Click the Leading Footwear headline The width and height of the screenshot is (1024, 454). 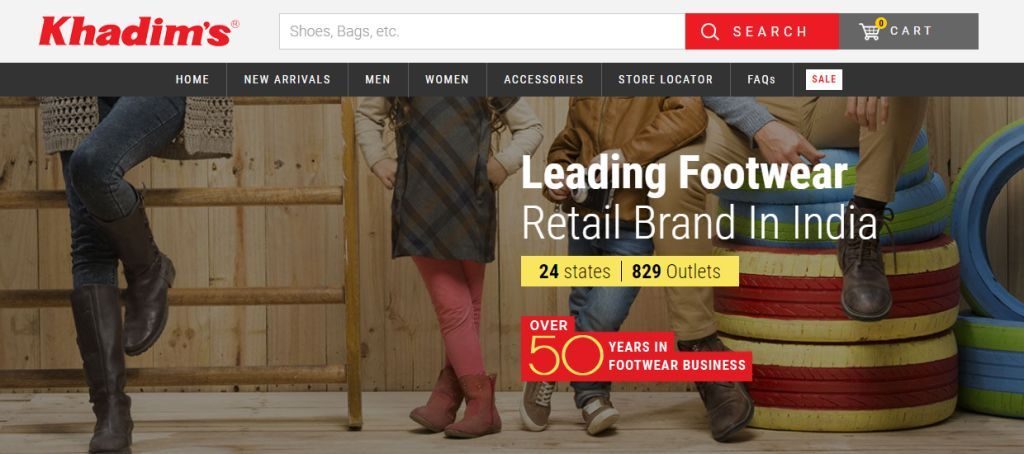coord(684,175)
